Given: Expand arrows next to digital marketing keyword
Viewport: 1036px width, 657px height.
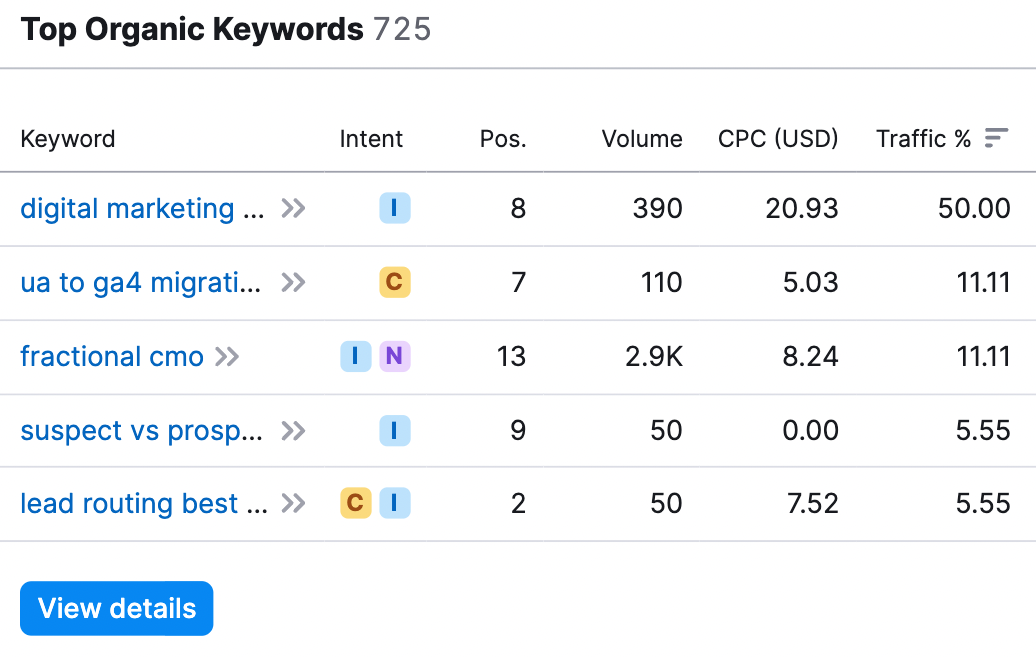Looking at the screenshot, I should click(293, 208).
